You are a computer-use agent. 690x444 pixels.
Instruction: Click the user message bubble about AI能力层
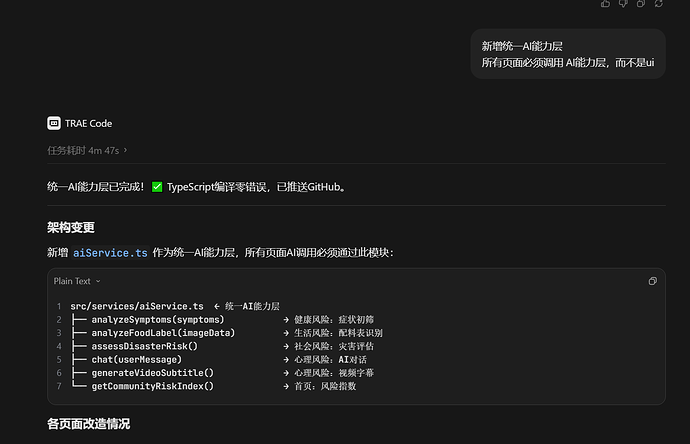(568, 54)
